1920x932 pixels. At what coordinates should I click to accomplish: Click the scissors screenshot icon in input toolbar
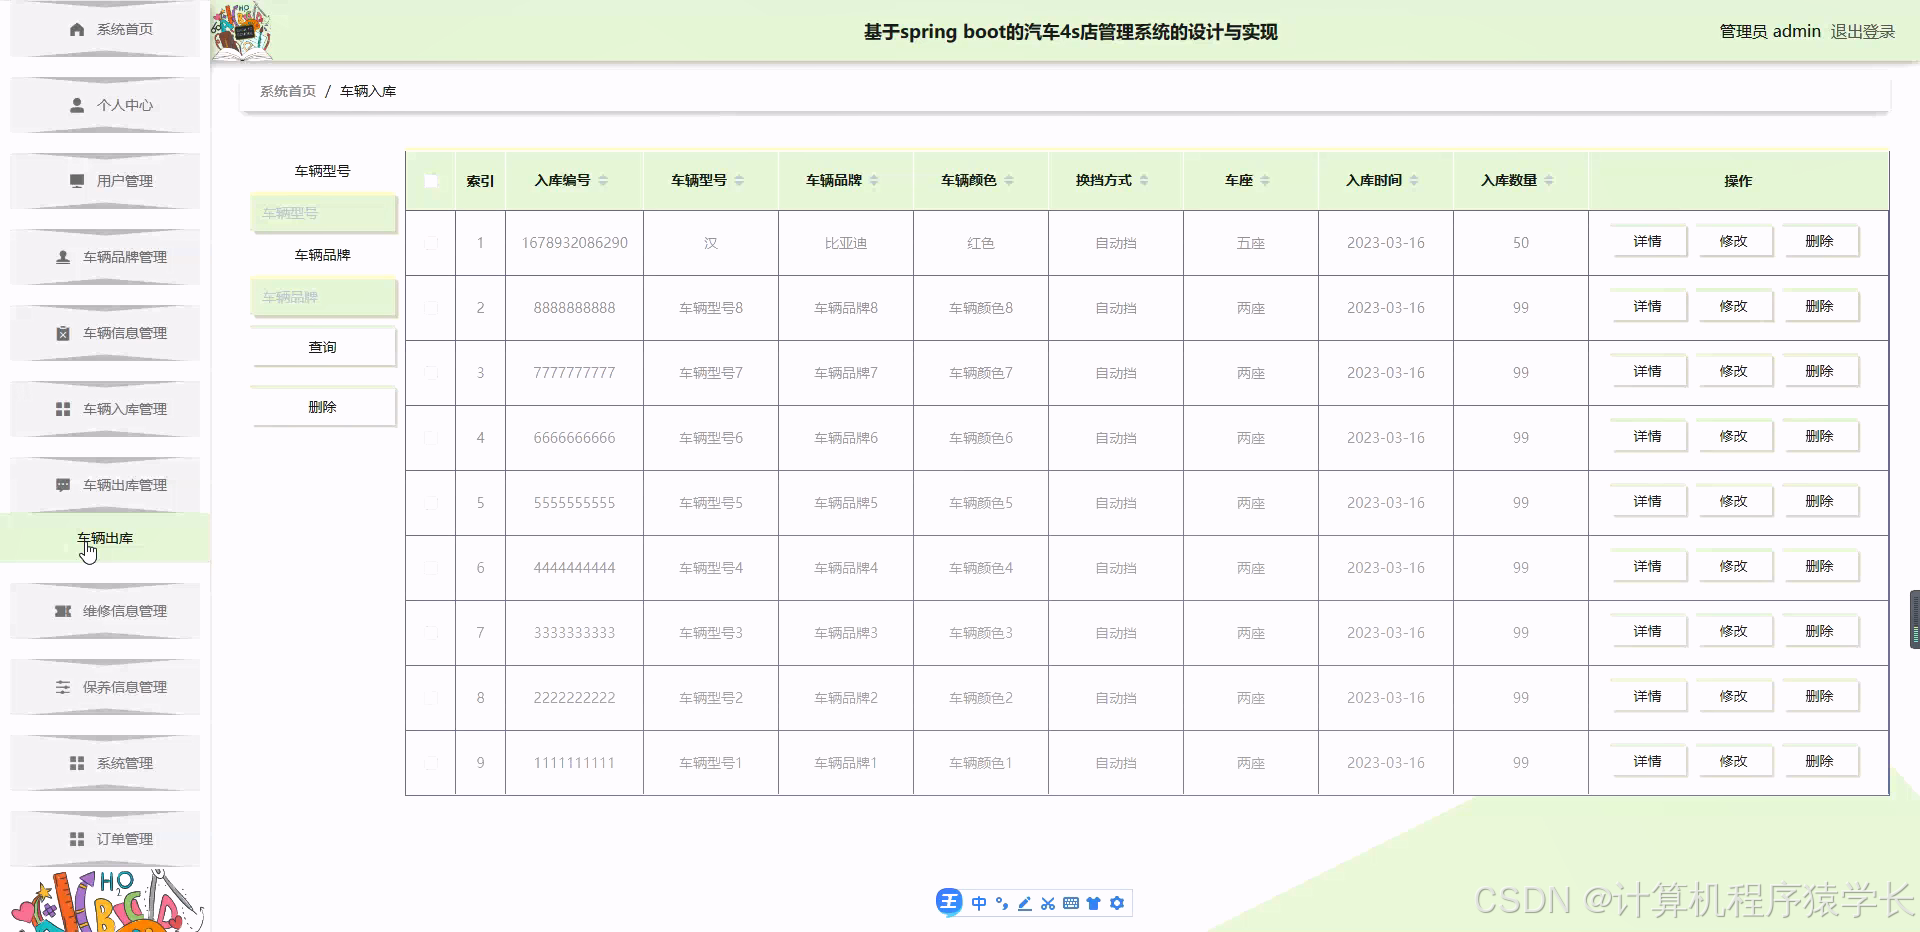(x=1047, y=902)
